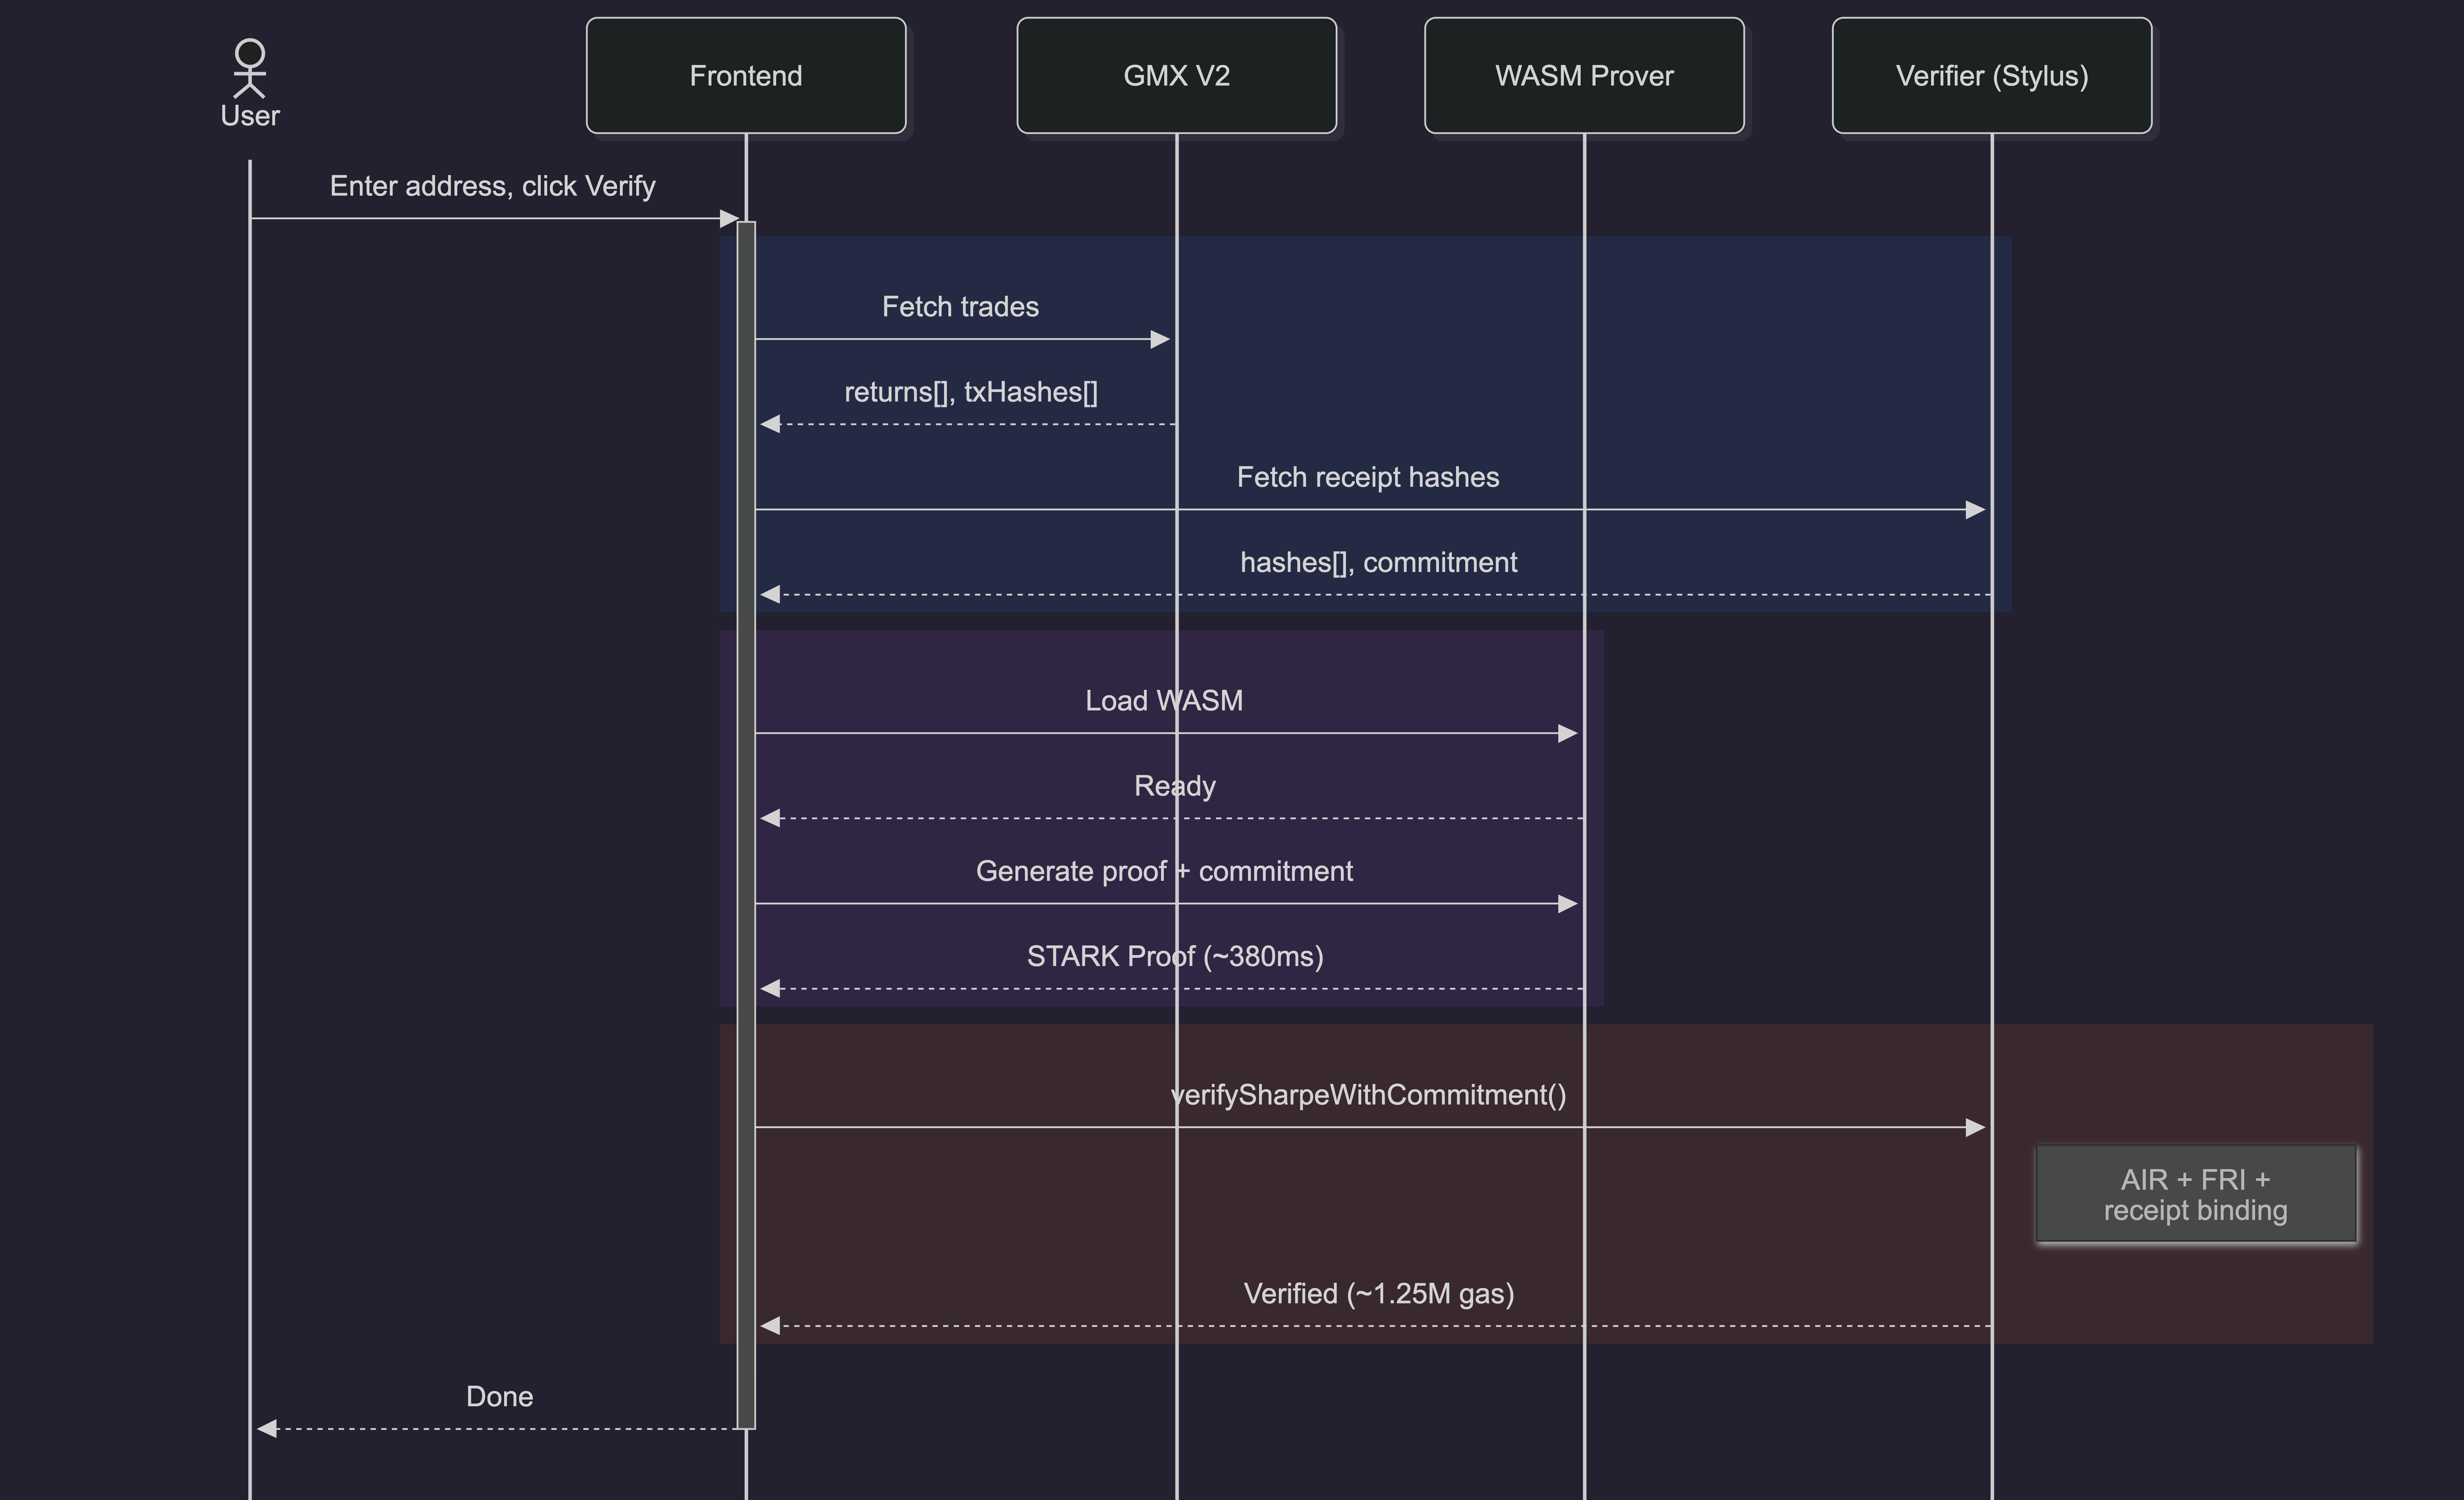Click the 'Ready' reply label
Screen dimensions: 2464x1500
tap(1174, 786)
